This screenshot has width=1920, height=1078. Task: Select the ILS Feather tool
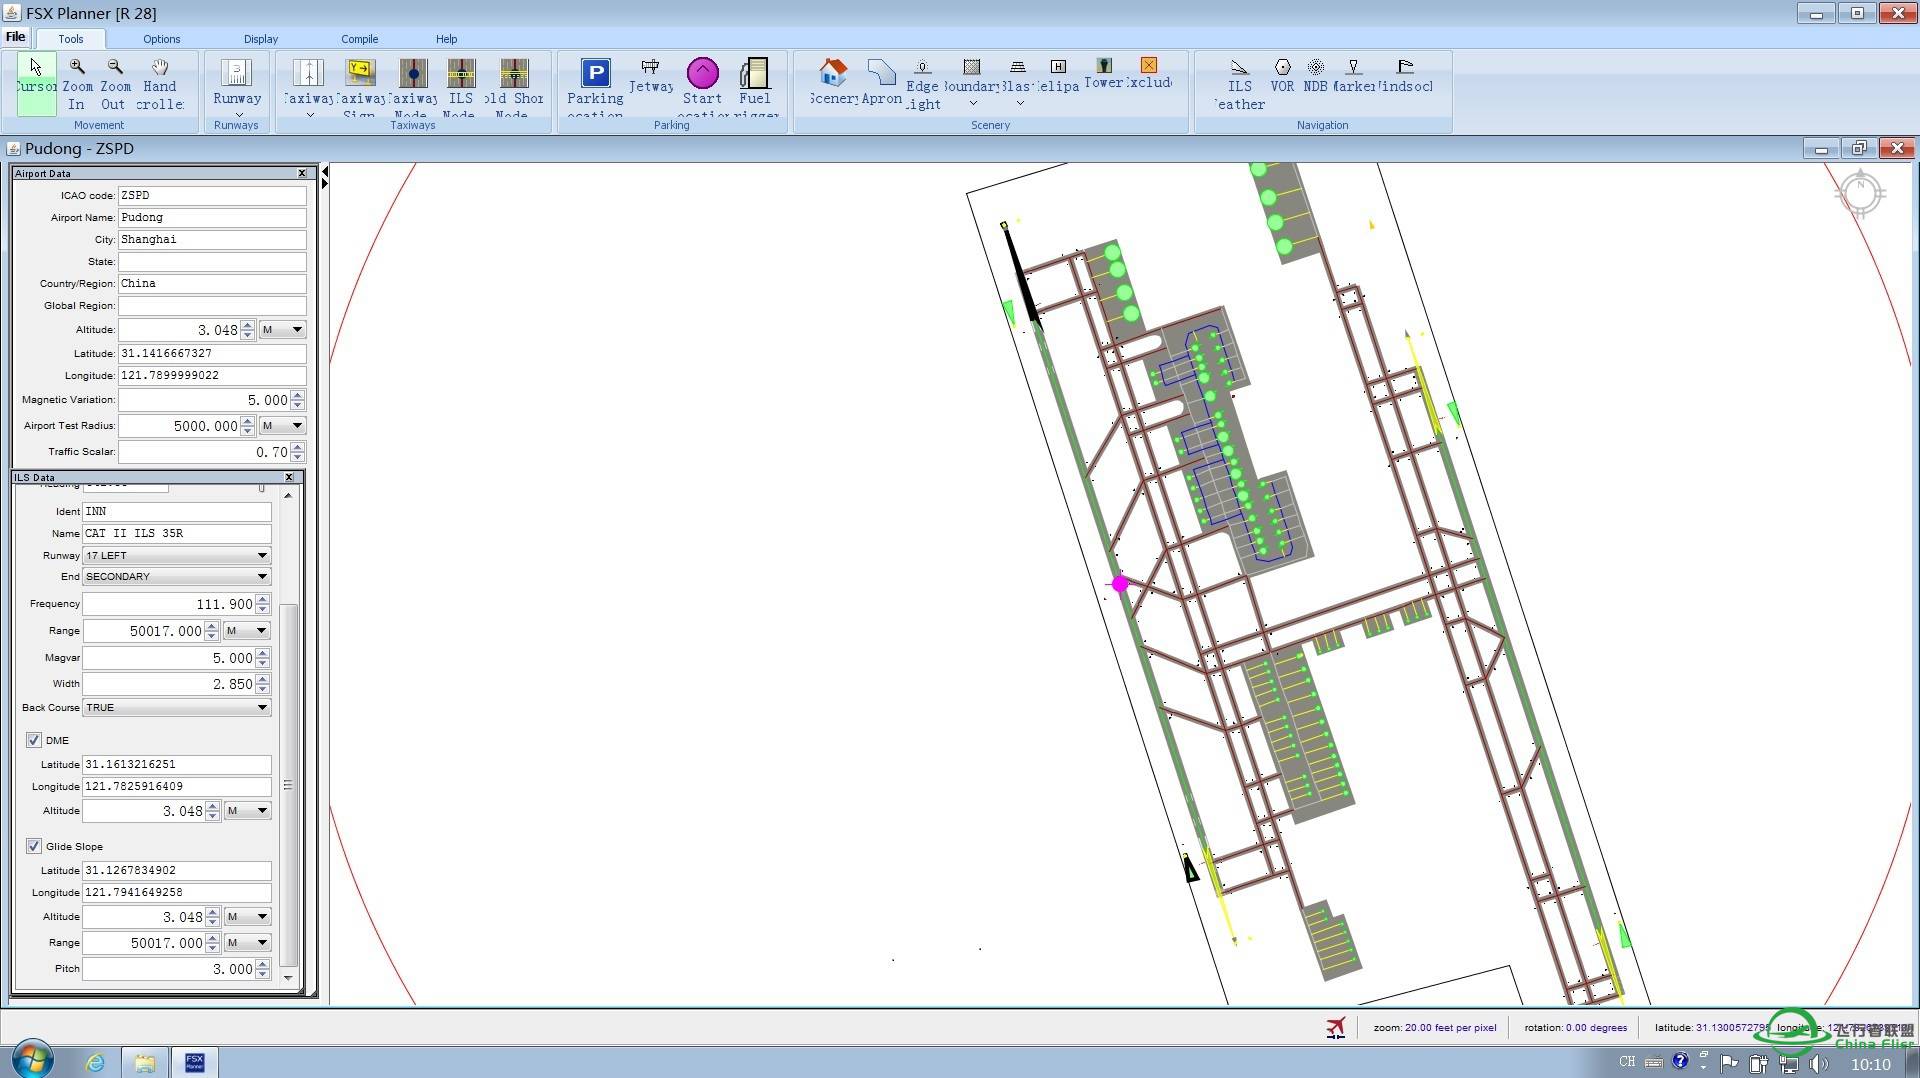coord(1240,85)
